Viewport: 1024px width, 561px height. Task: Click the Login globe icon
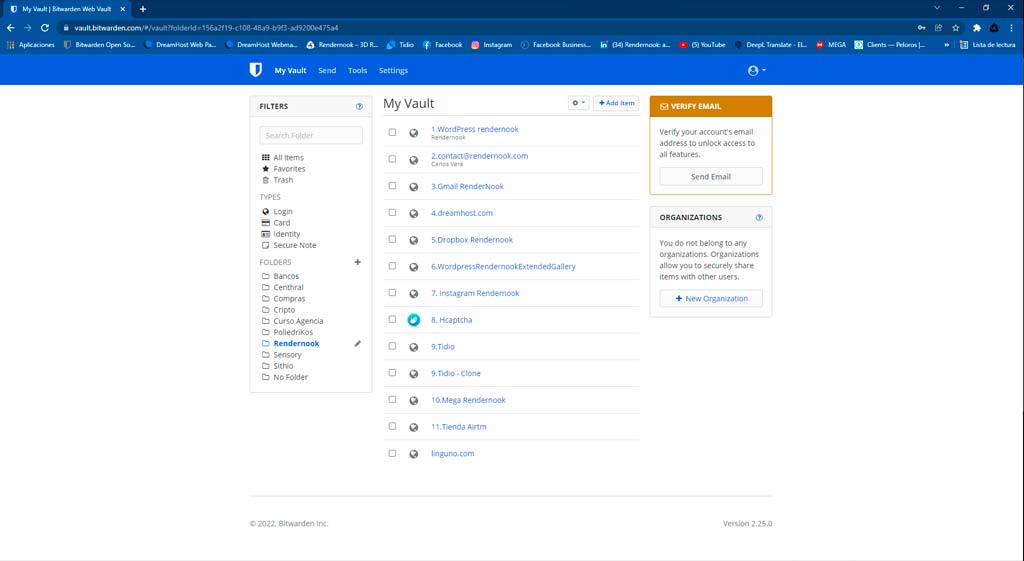pyautogui.click(x=266, y=212)
